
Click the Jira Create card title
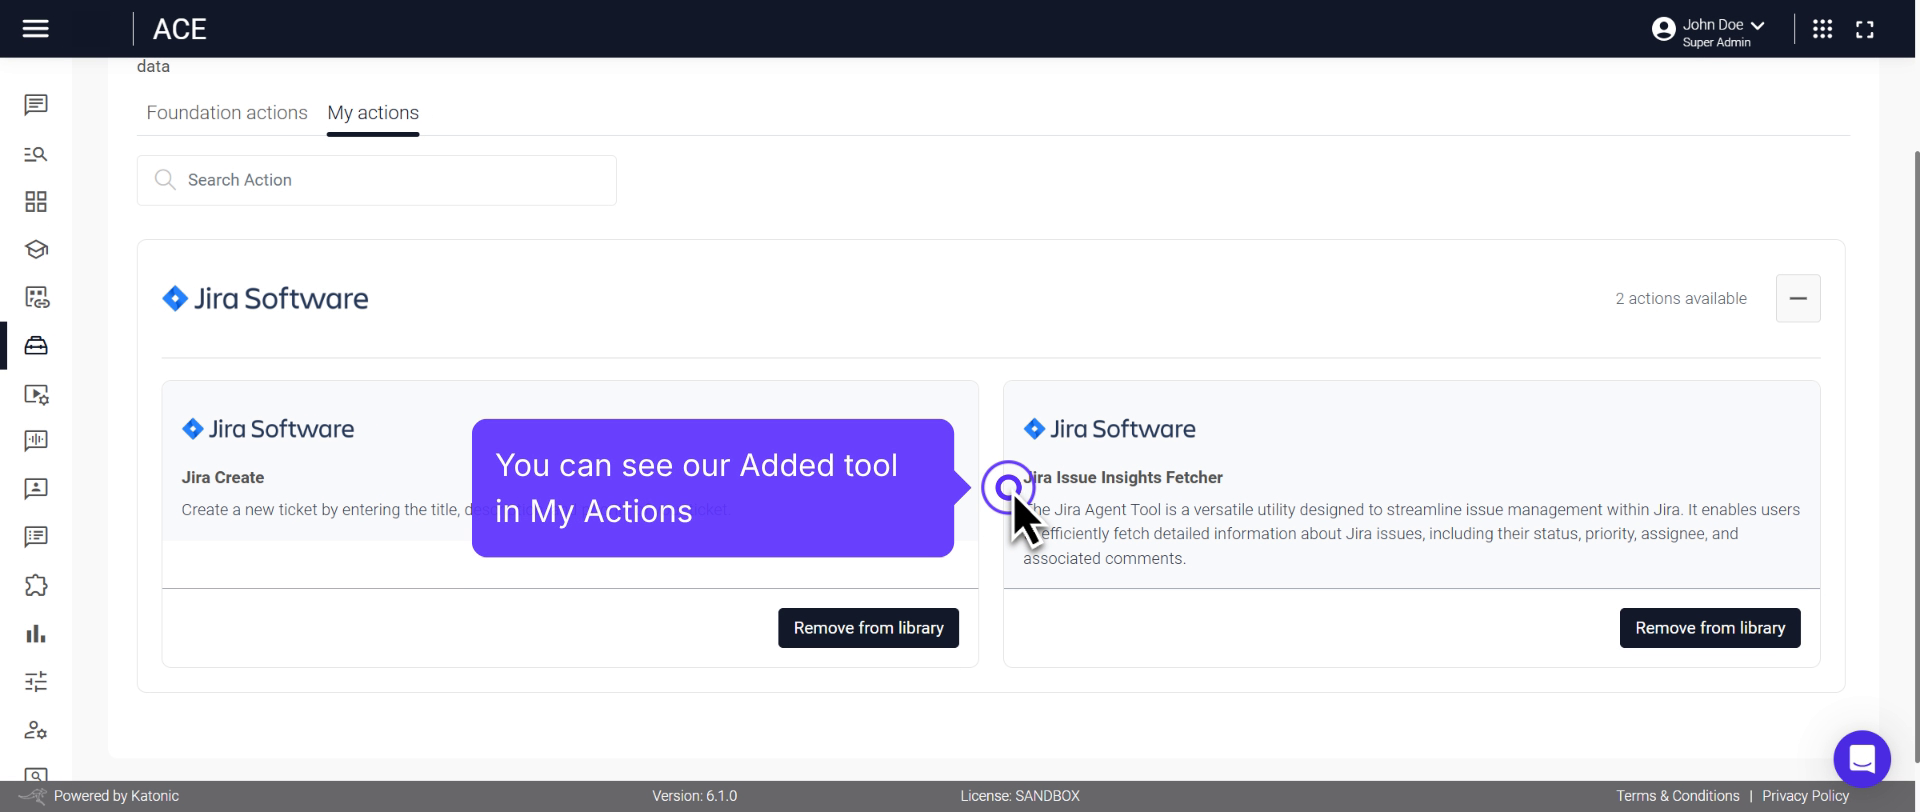[223, 478]
